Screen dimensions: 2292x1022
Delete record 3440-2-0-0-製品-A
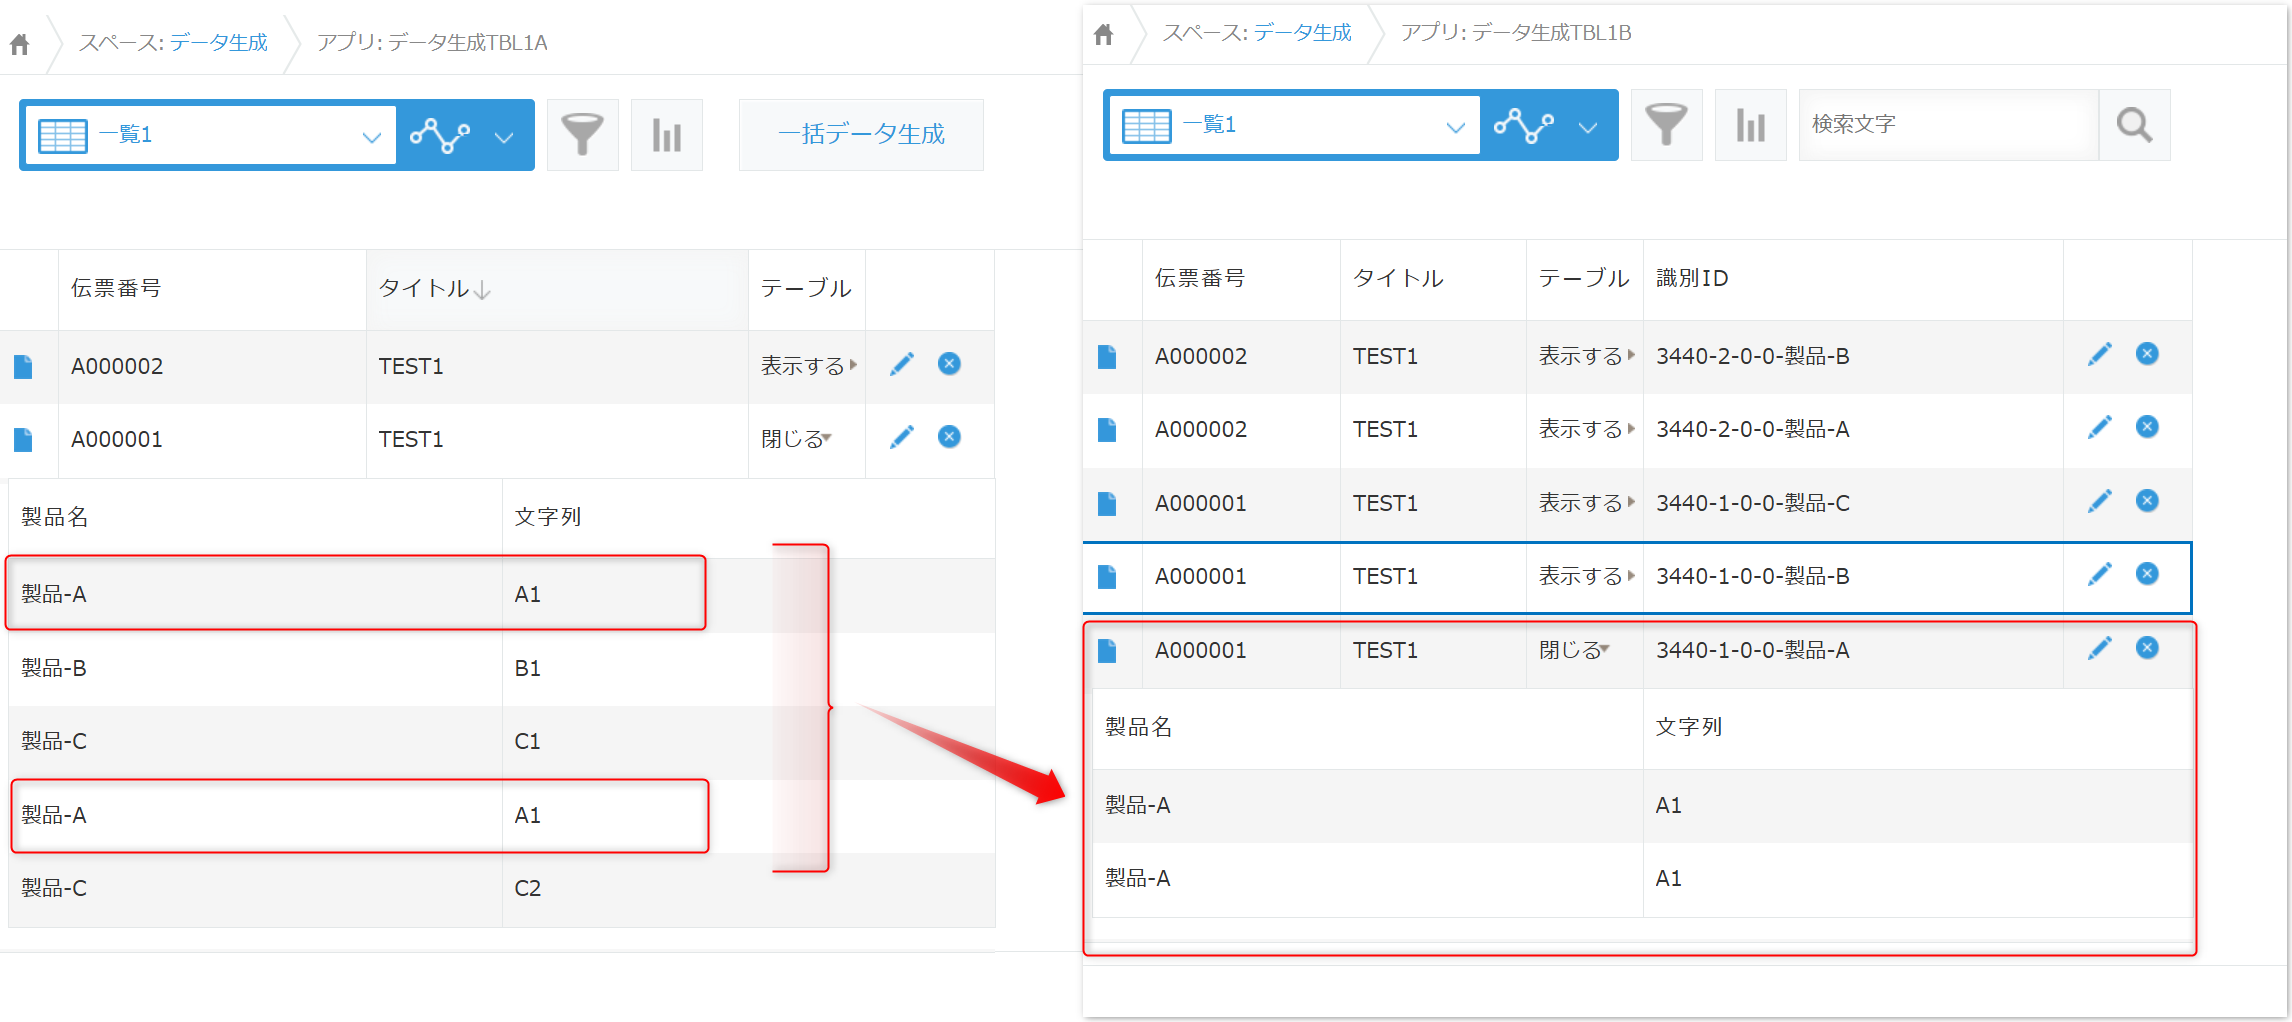coord(2147,427)
